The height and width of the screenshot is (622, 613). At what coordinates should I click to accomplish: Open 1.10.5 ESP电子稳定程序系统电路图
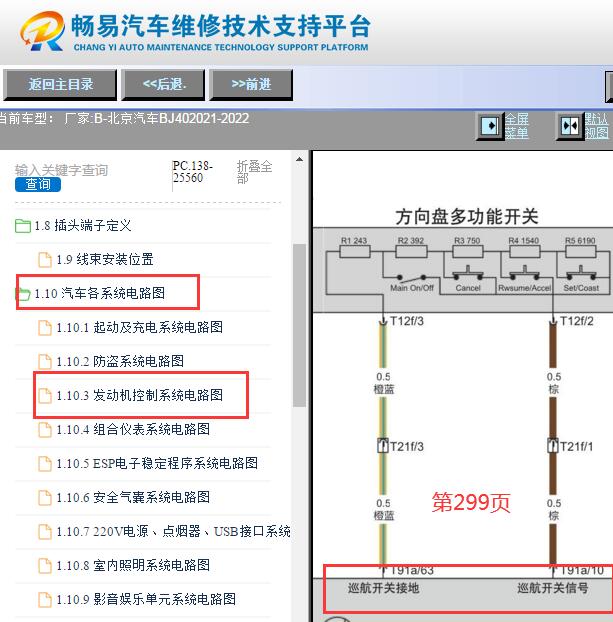coord(157,463)
